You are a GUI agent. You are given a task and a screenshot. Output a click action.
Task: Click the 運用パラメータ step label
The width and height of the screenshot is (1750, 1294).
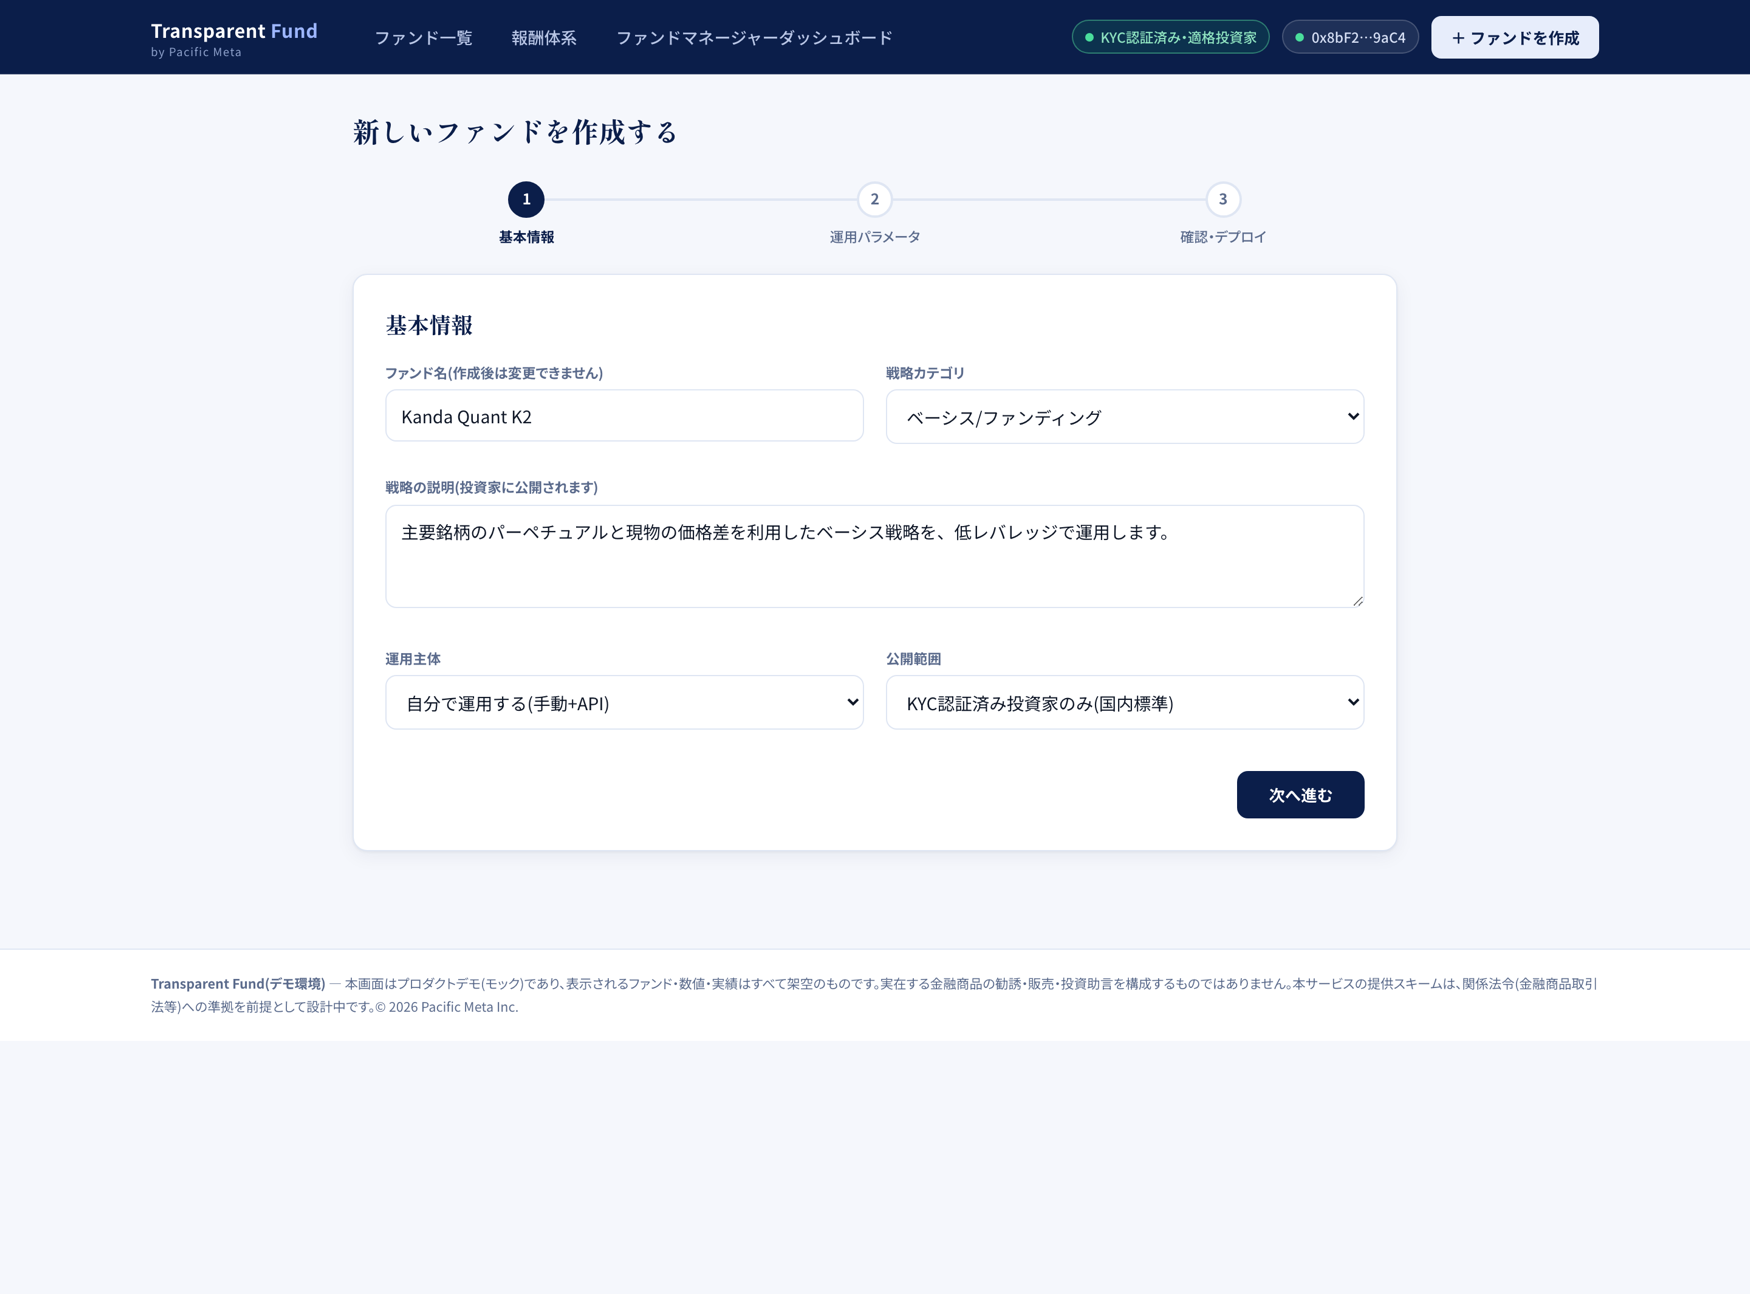875,237
